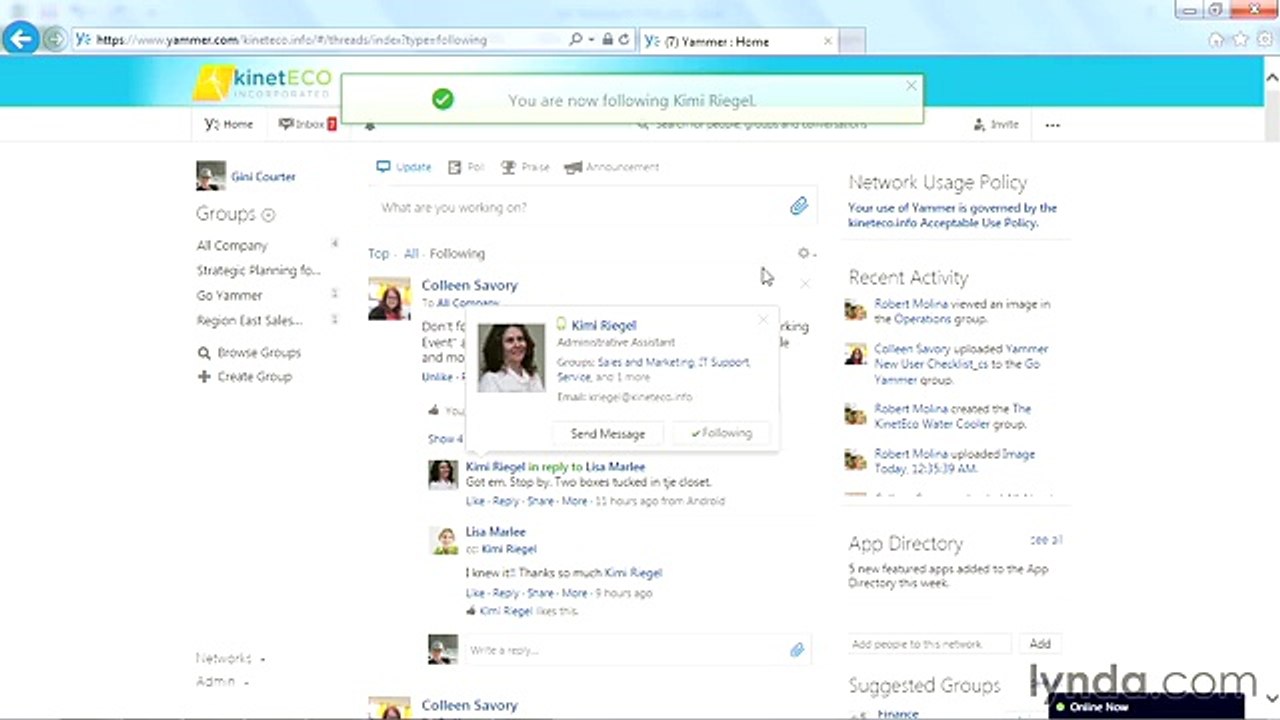1280x720 pixels.
Task: Select the Poll post type tab
Action: (466, 167)
